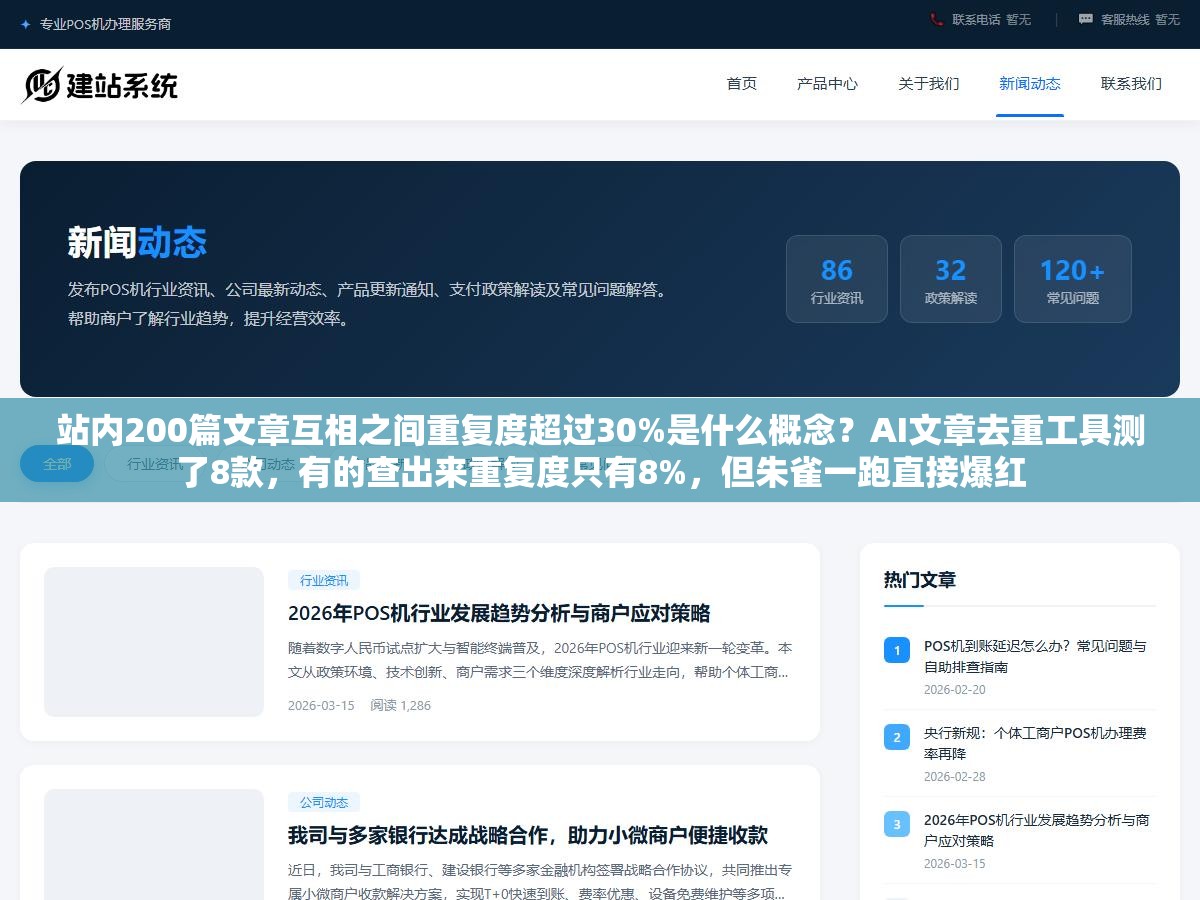The width and height of the screenshot is (1200, 900).
Task: Click the 建站系统 logo text
Action: click(122, 86)
